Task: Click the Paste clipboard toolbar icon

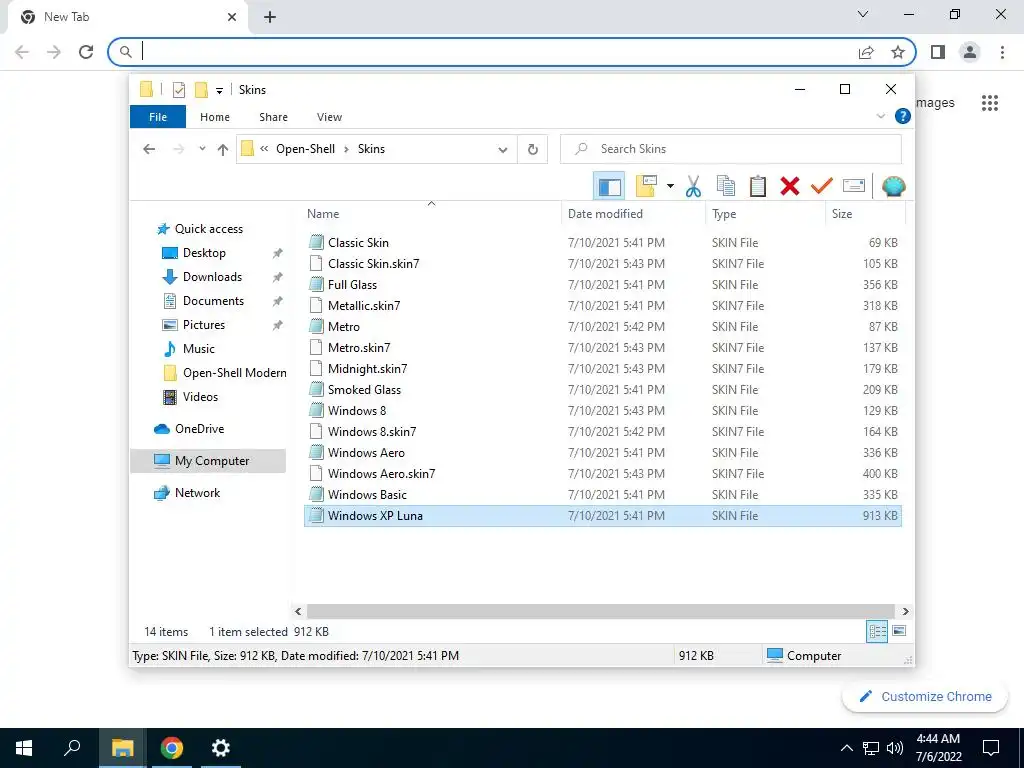Action: (758, 187)
